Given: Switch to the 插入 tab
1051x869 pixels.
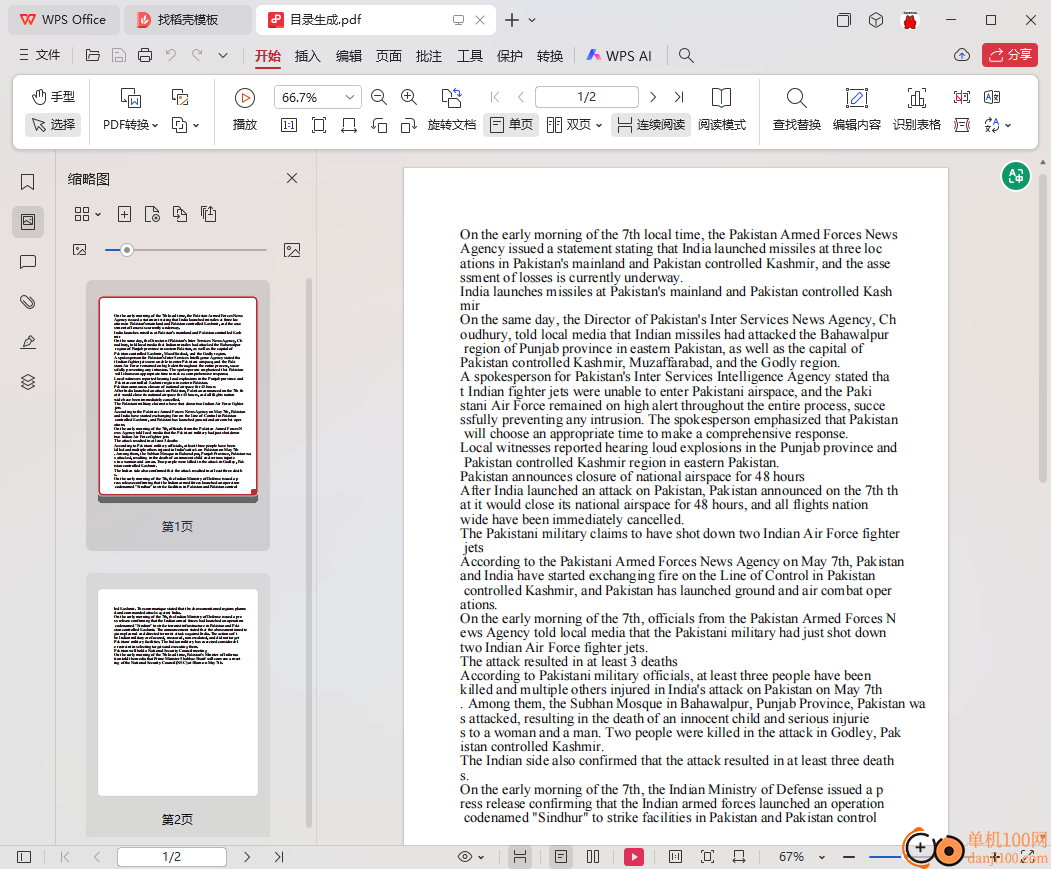Looking at the screenshot, I should [x=308, y=56].
